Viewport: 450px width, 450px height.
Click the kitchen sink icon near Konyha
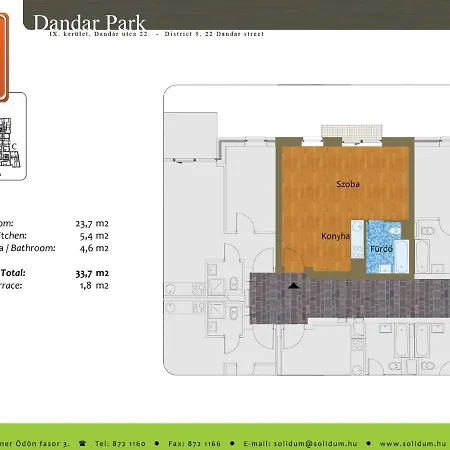[x=358, y=227]
